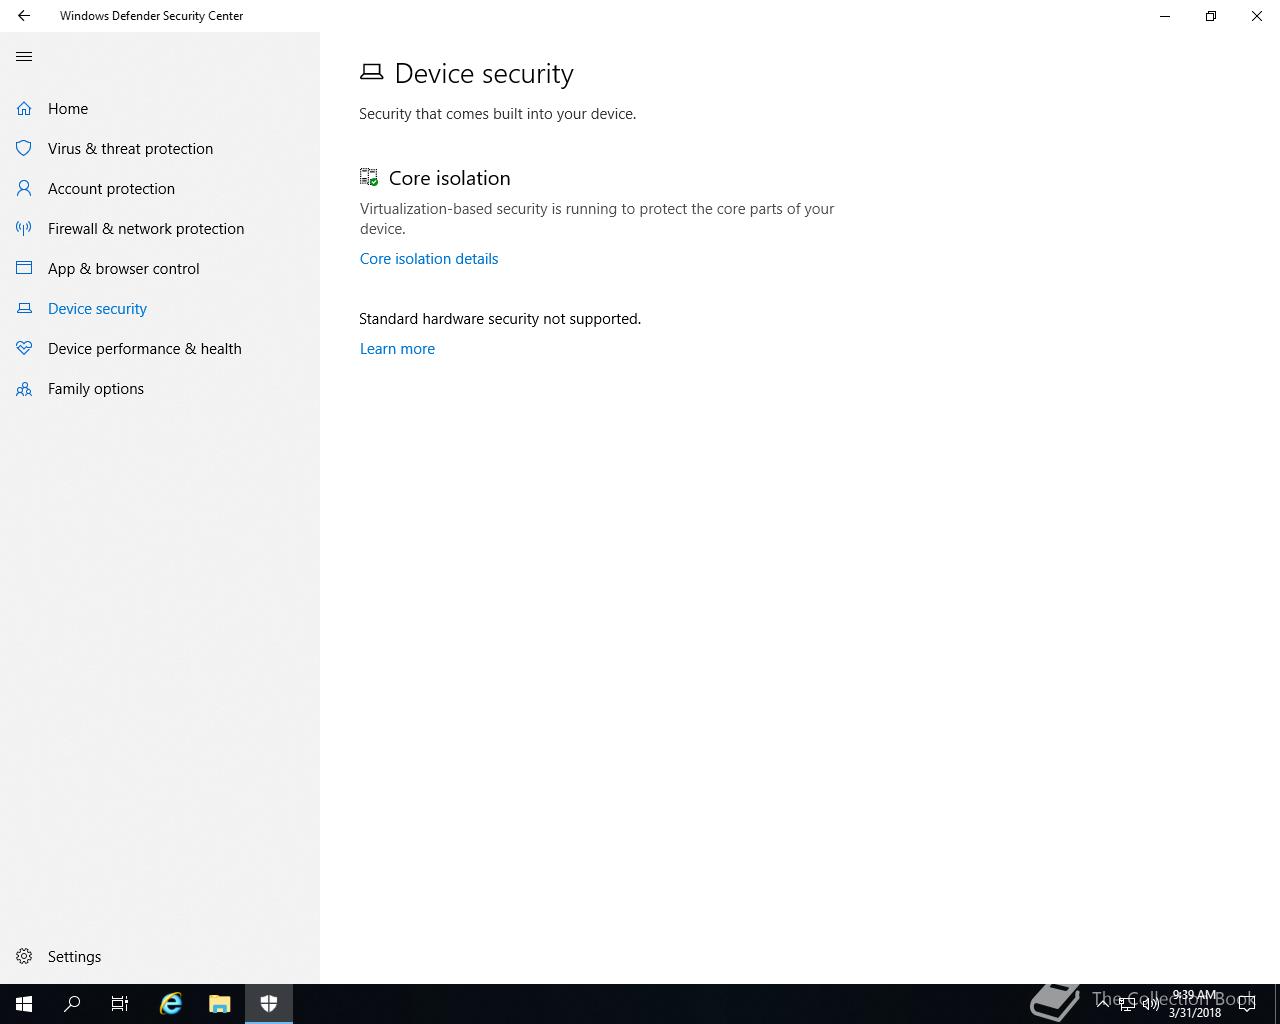Open File Explorer from taskbar
Image resolution: width=1280 pixels, height=1024 pixels.
220,1004
